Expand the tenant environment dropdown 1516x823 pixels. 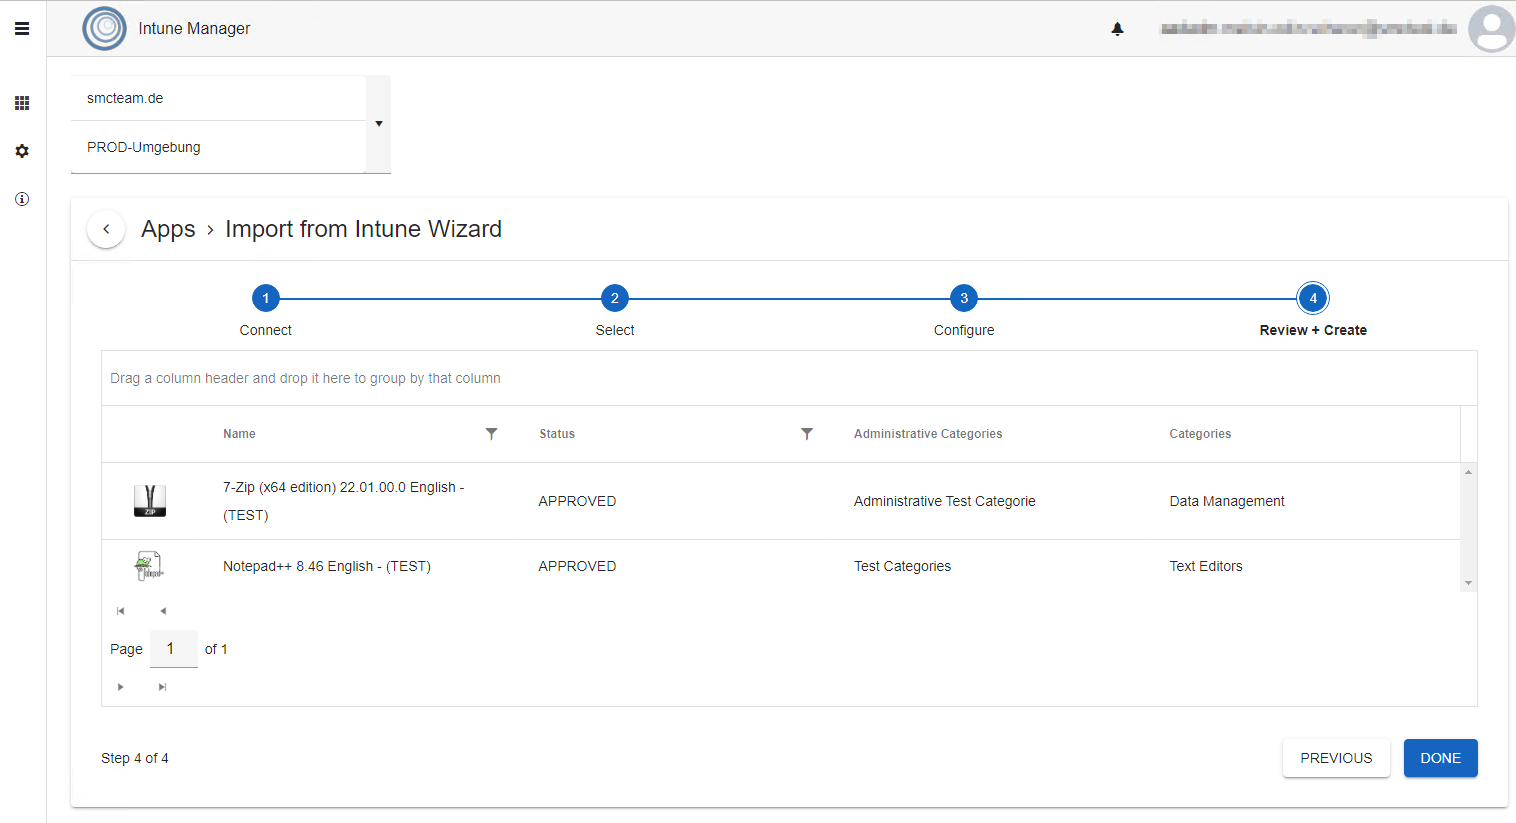click(379, 124)
